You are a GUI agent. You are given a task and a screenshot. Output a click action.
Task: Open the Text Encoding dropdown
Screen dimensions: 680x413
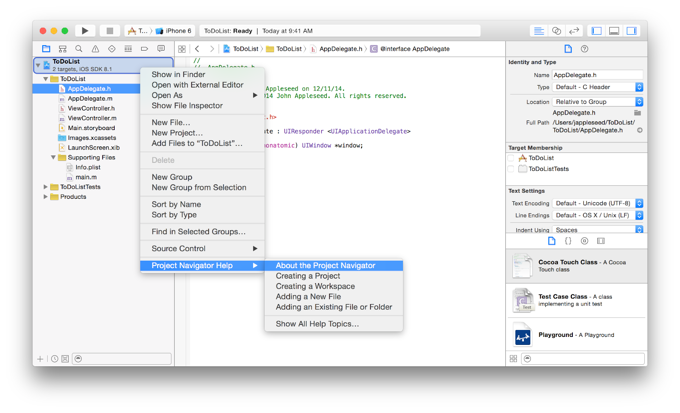click(597, 203)
